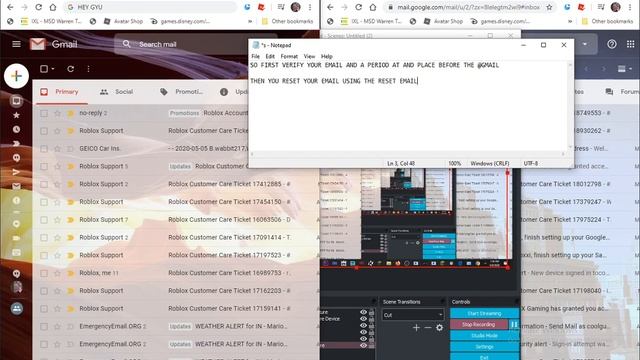Refresh the Gmail inbox list
Image resolution: width=640 pixels, height=360 pixels.
click(x=71, y=69)
